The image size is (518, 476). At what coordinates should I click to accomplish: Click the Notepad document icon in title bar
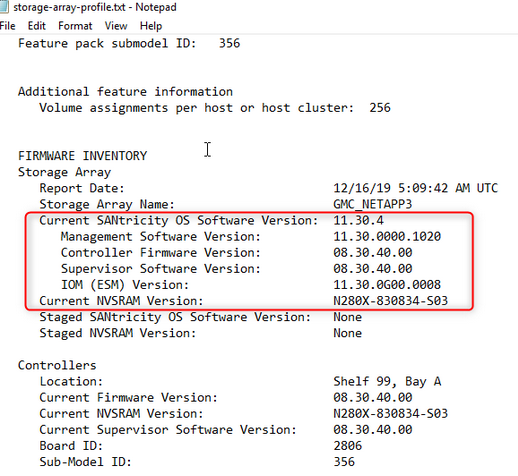click(x=4, y=7)
